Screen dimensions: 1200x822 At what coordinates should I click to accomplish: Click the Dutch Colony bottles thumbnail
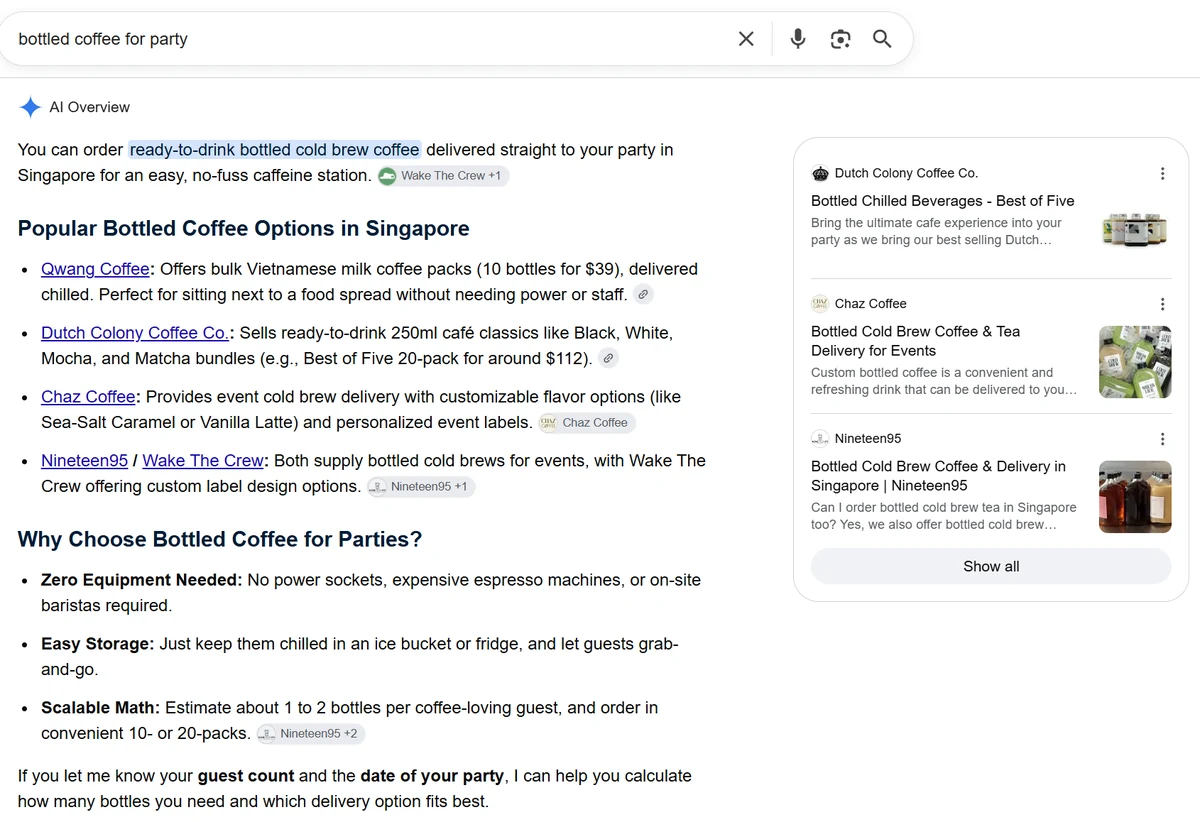[1135, 229]
